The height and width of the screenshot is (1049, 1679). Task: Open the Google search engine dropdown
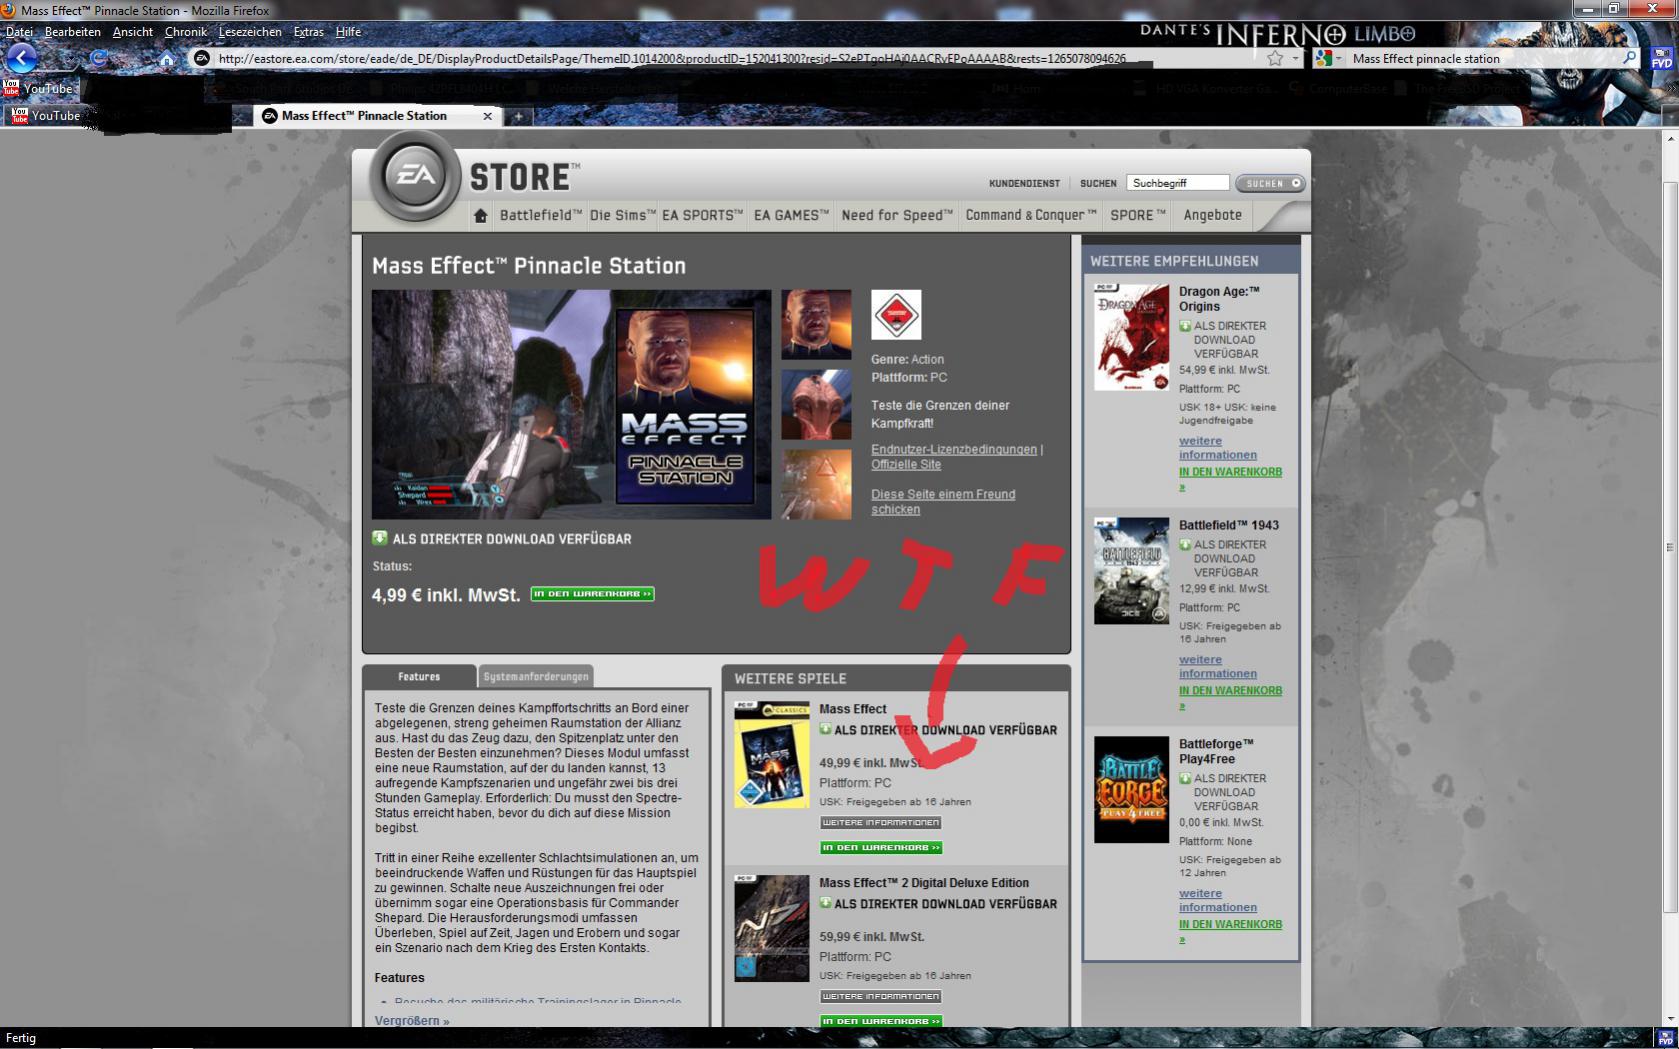[1328, 58]
